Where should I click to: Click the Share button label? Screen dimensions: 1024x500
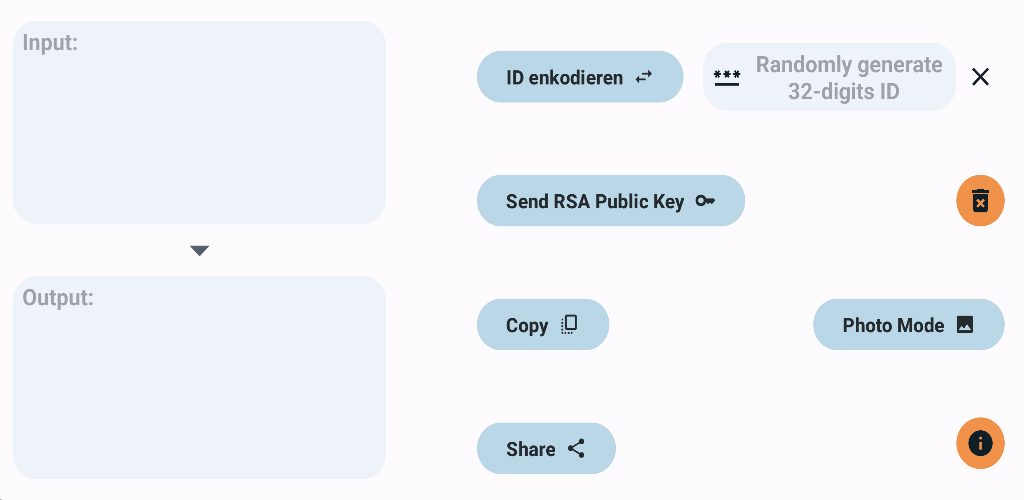tap(531, 449)
